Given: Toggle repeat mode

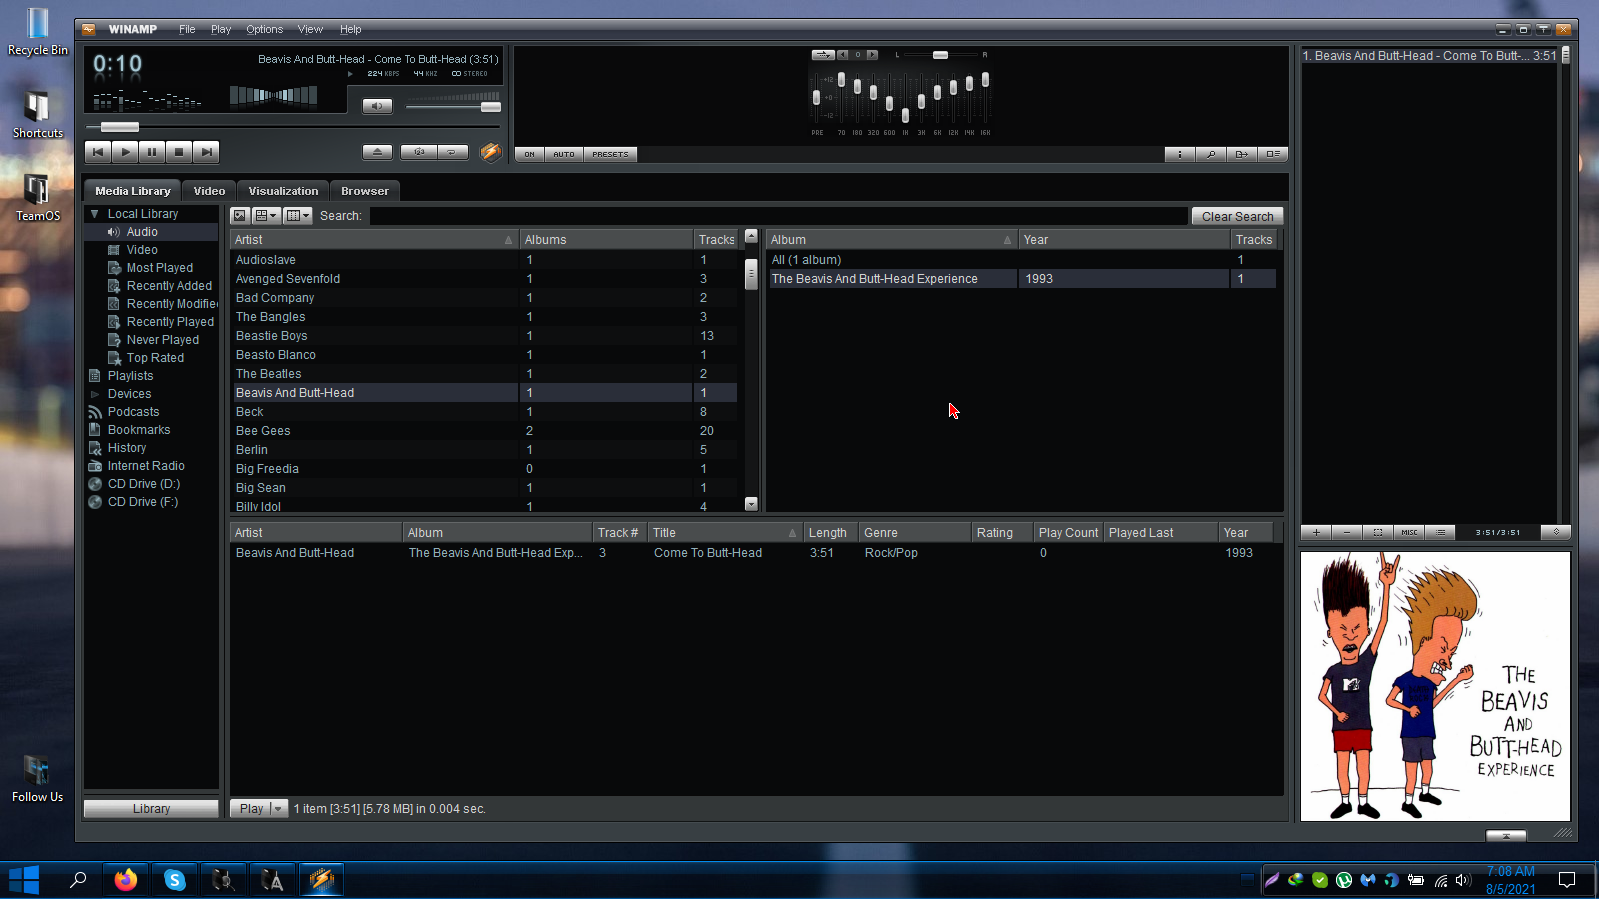Looking at the screenshot, I should pyautogui.click(x=453, y=152).
